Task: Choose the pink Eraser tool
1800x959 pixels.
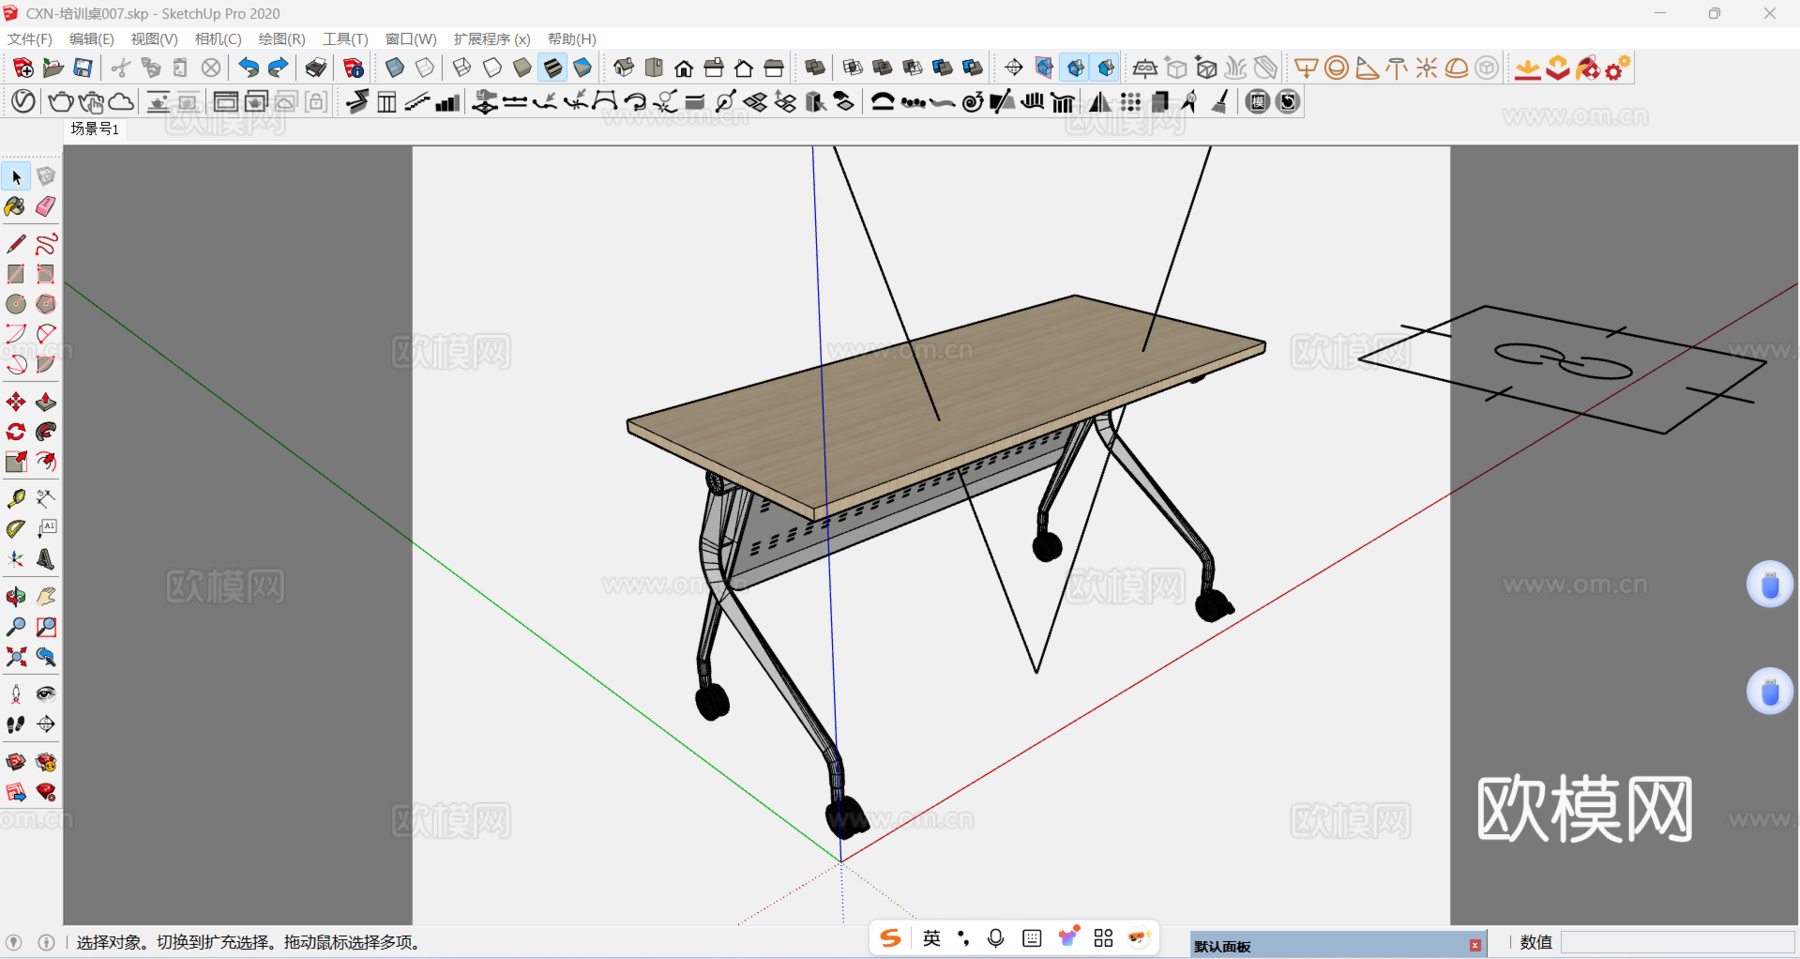Action: coord(46,207)
